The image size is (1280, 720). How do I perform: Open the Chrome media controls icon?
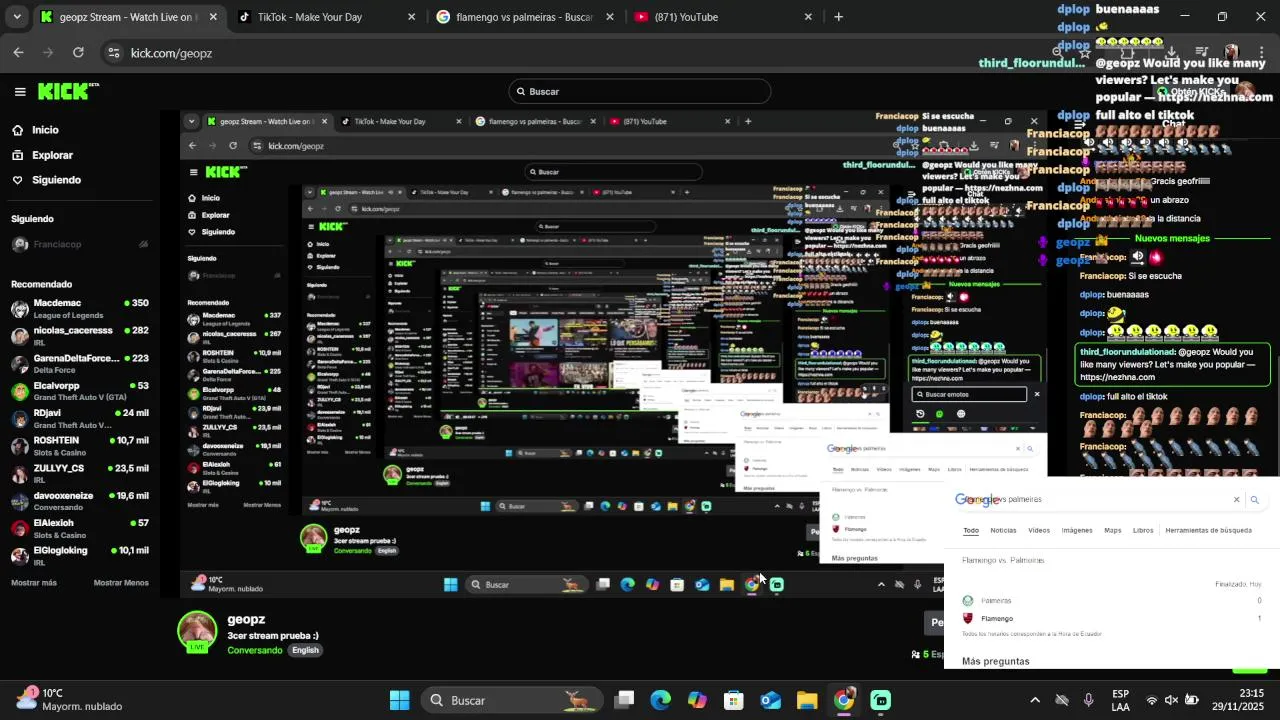1202,53
